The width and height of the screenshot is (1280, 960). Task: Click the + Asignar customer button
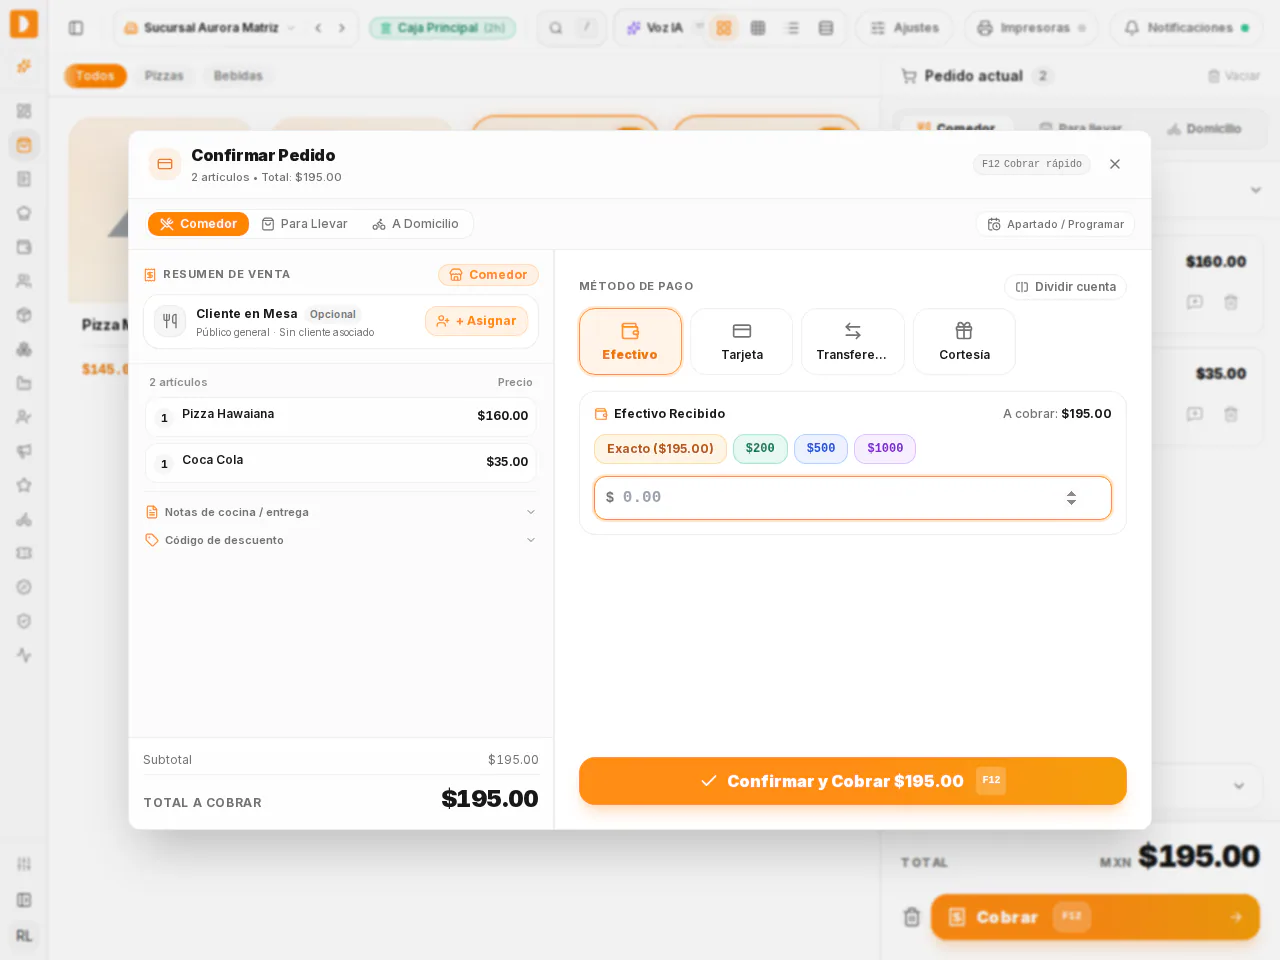pyautogui.click(x=476, y=321)
